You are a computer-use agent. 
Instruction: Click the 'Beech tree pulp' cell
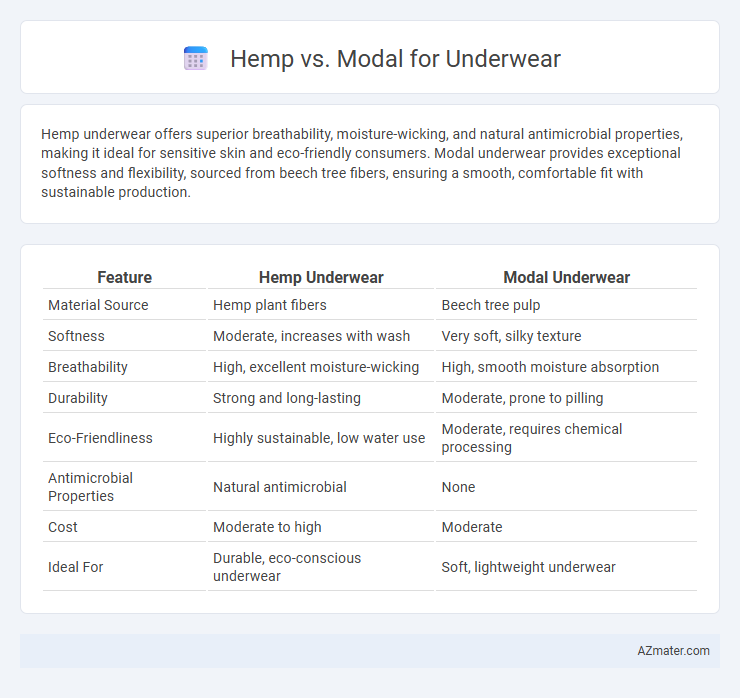pos(490,305)
